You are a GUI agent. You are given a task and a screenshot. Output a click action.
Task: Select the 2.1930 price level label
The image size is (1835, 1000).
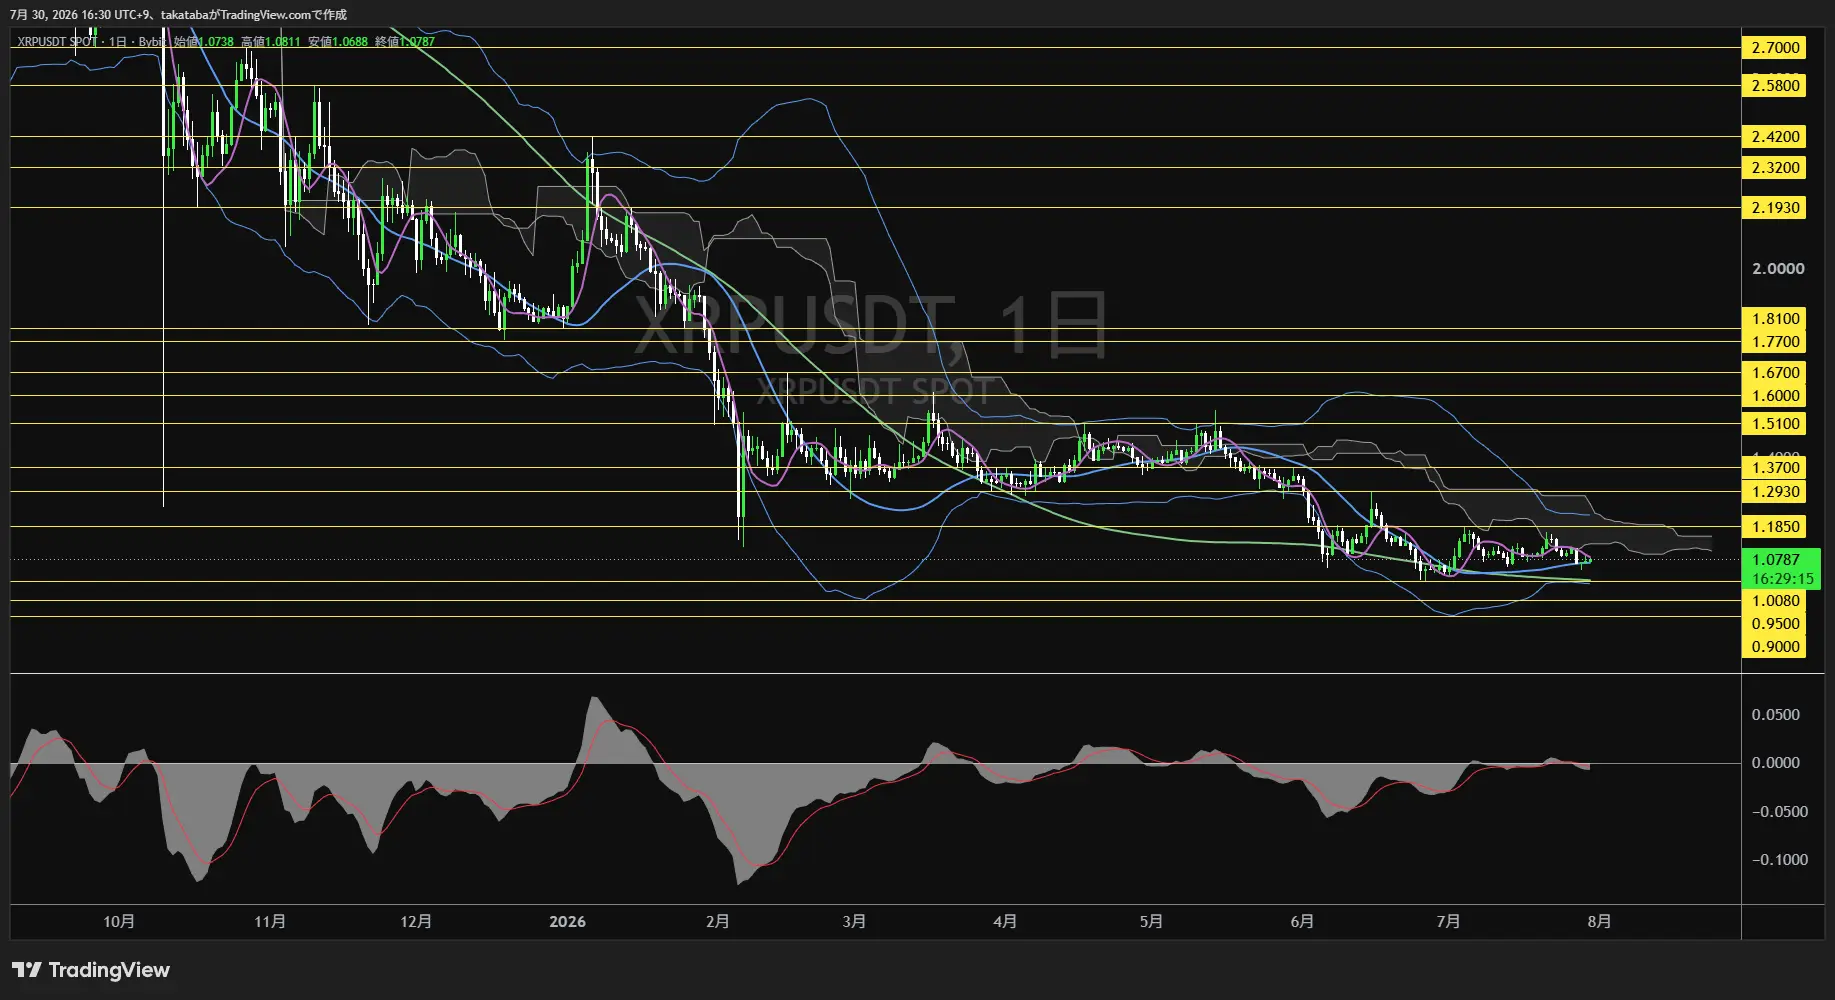click(1775, 207)
